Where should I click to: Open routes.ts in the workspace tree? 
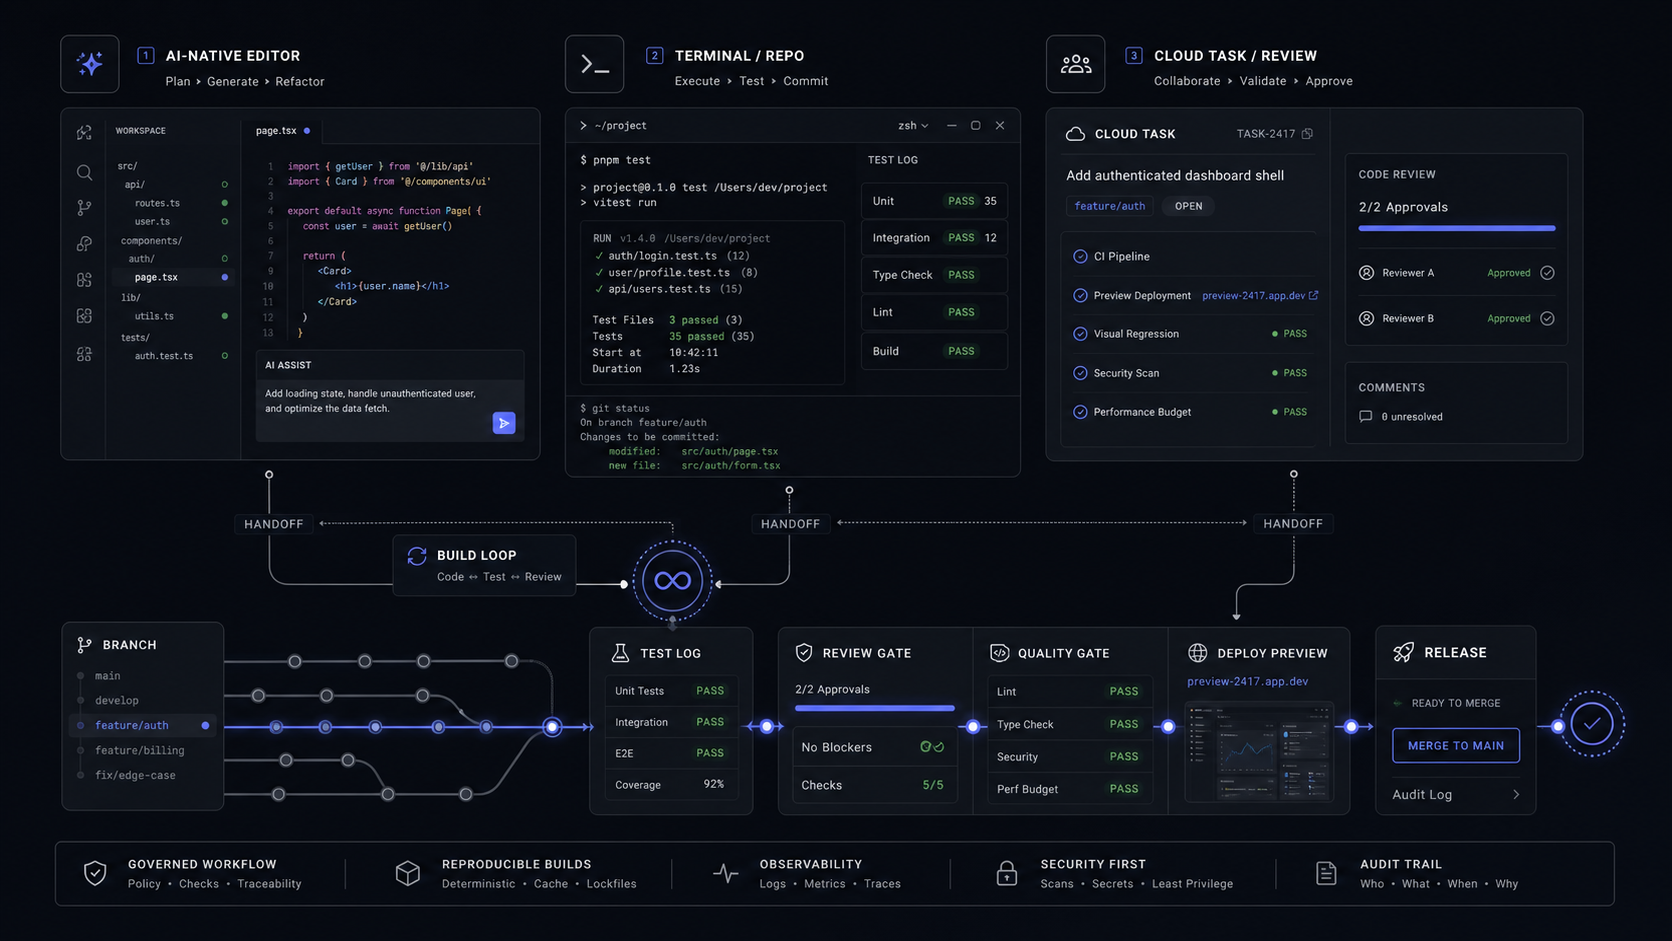[x=157, y=203]
